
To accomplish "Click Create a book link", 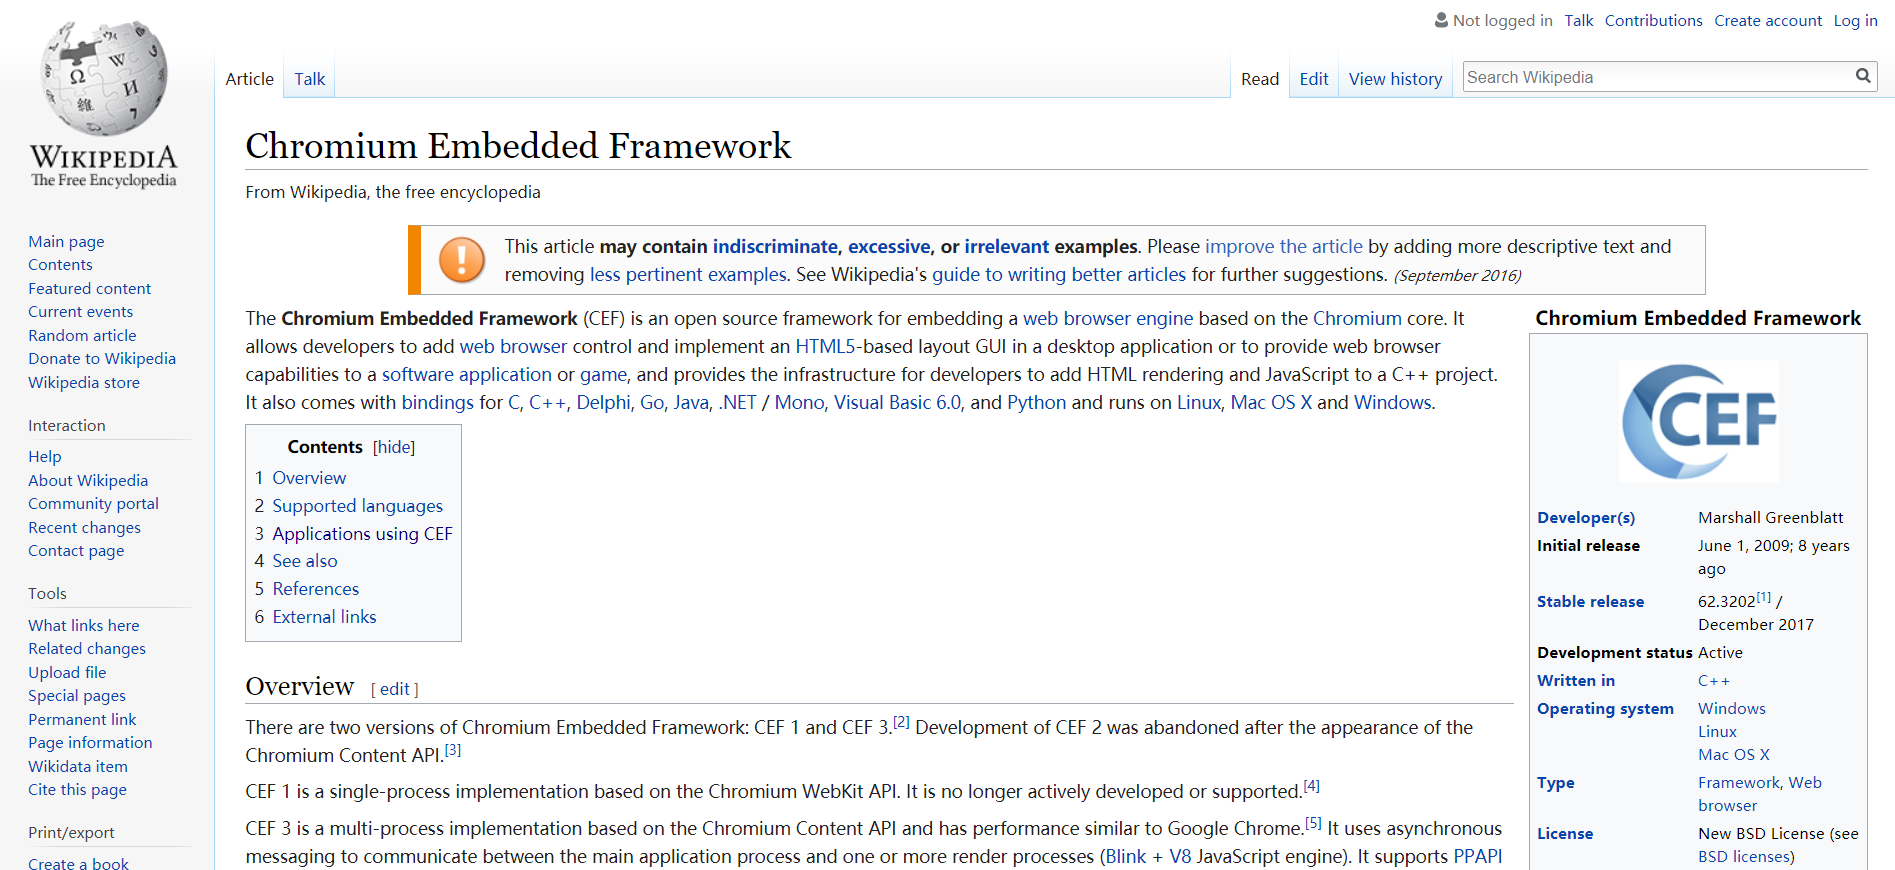I will point(78,863).
